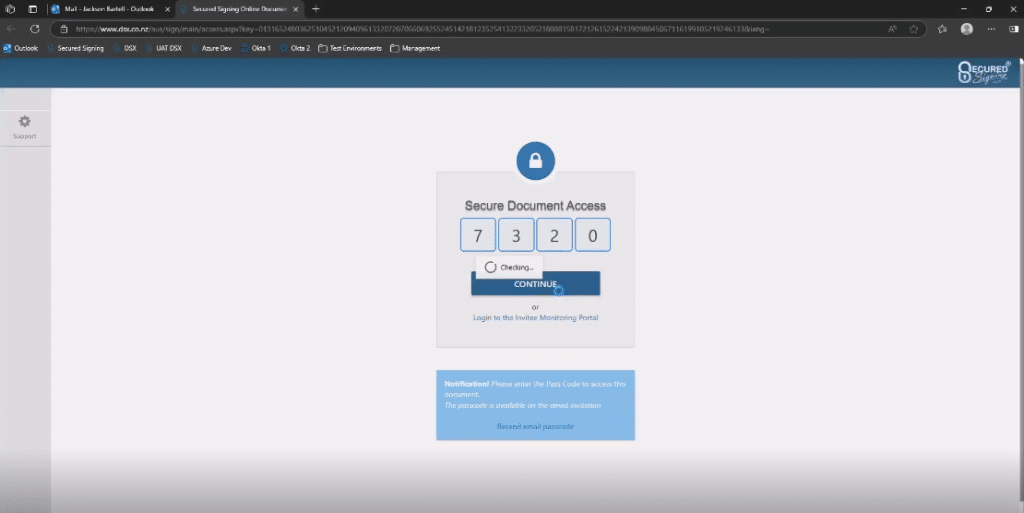The width and height of the screenshot is (1024, 513).
Task: Click Login to the Invitee Monitoring Portal
Action: point(535,317)
